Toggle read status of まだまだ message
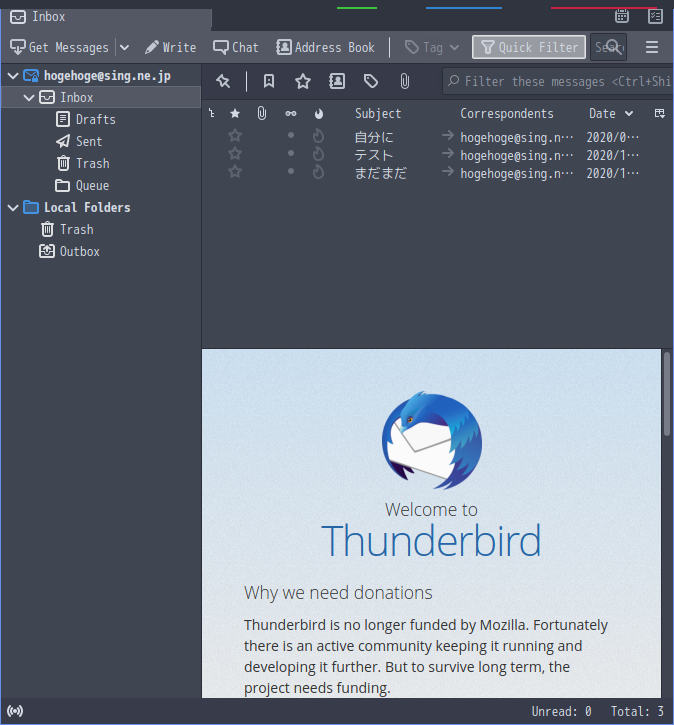This screenshot has height=725, width=674. click(291, 171)
